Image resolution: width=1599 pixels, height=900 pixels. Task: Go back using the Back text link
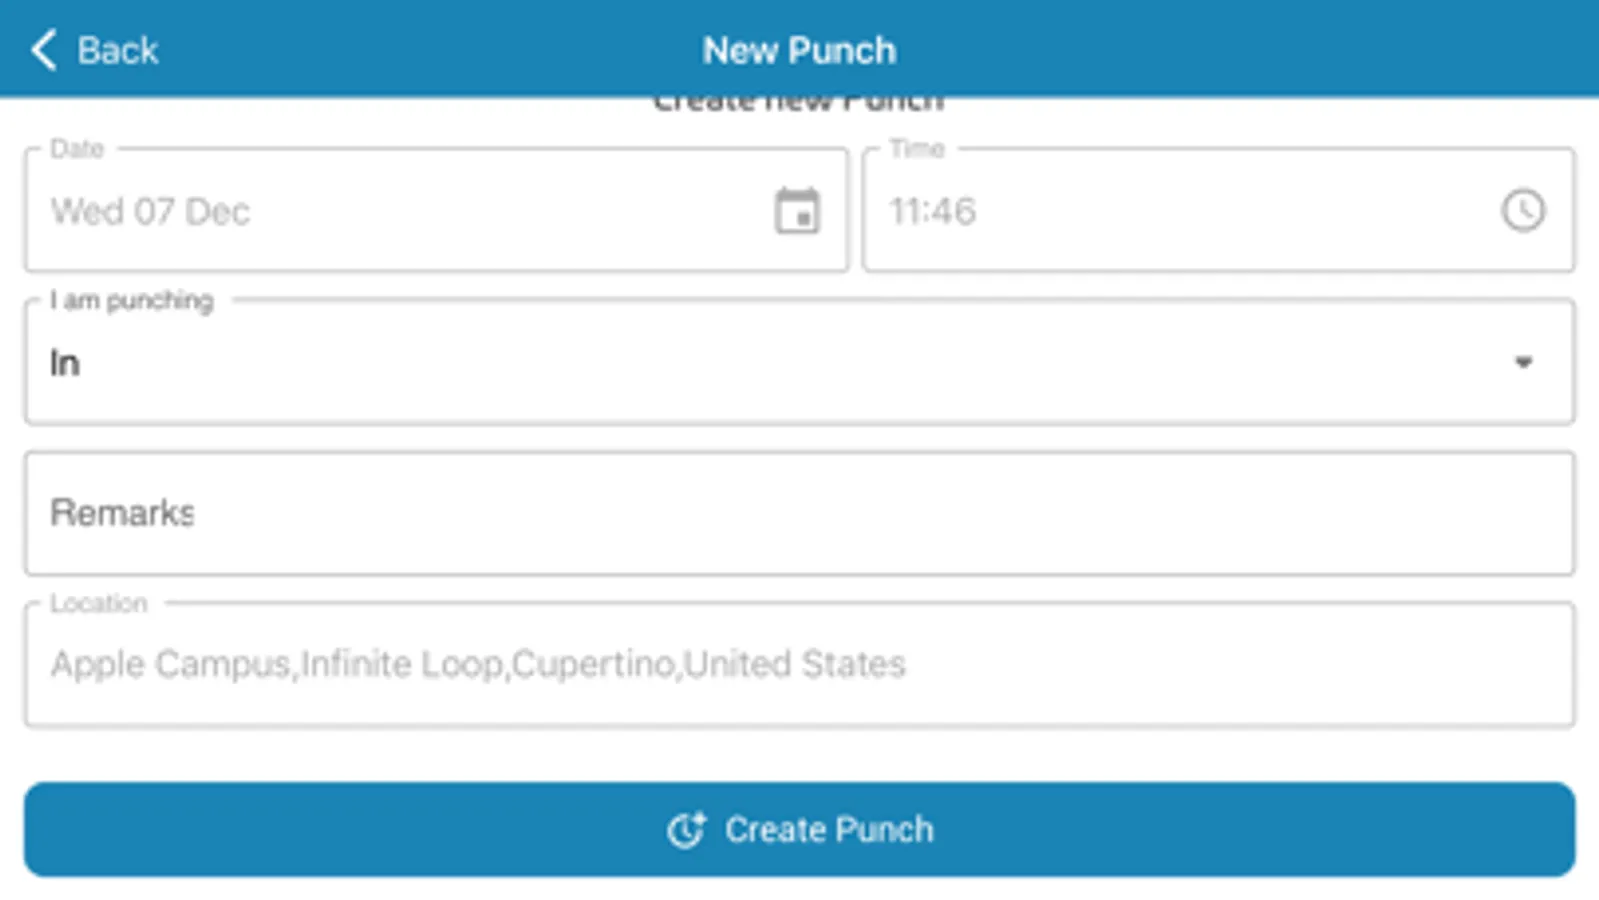pos(118,50)
